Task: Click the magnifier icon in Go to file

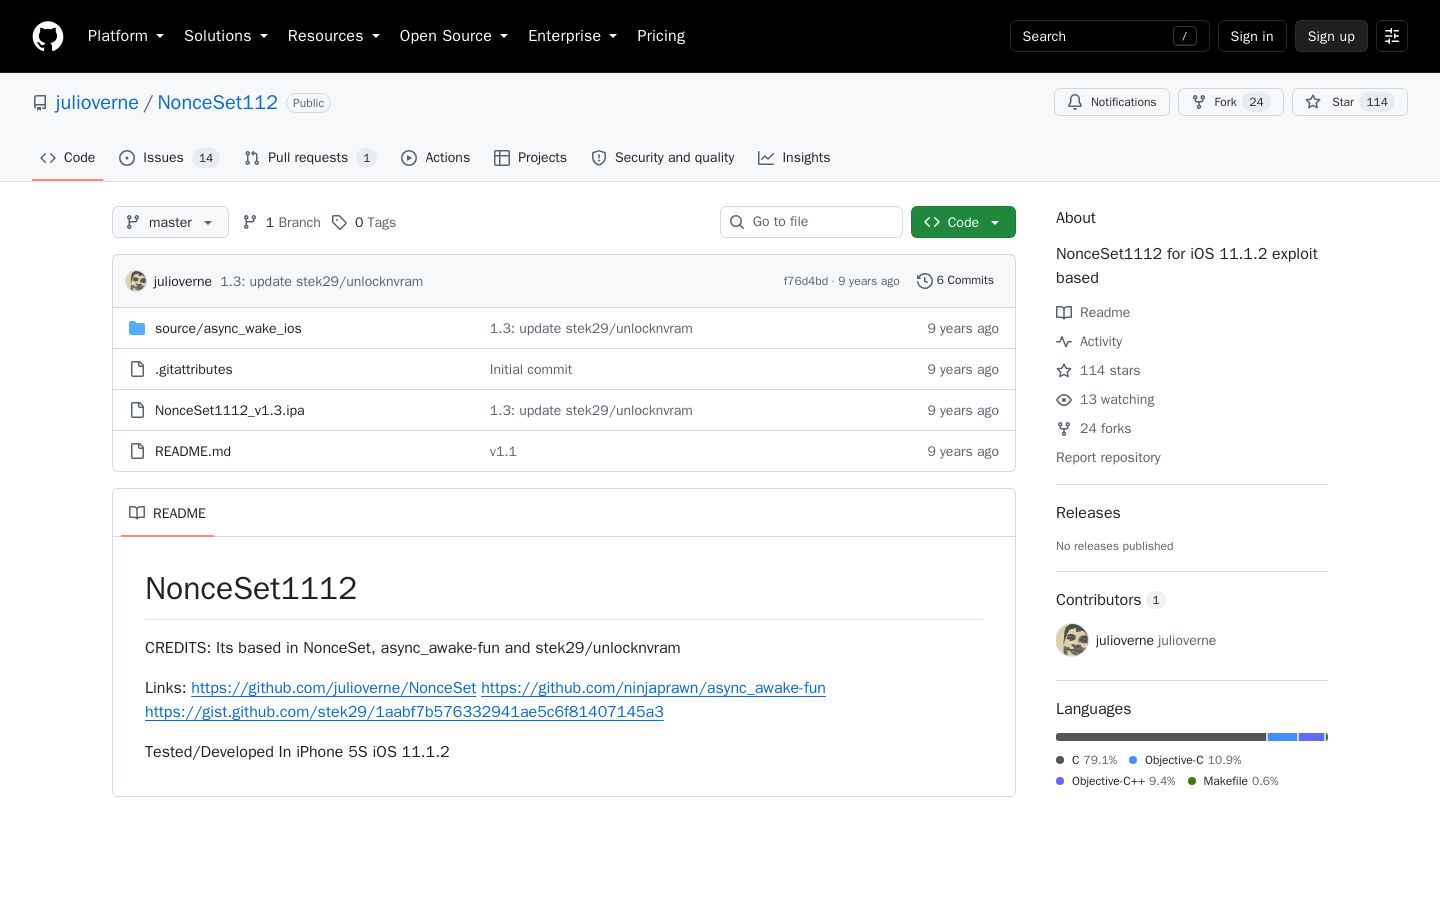Action: point(737,222)
